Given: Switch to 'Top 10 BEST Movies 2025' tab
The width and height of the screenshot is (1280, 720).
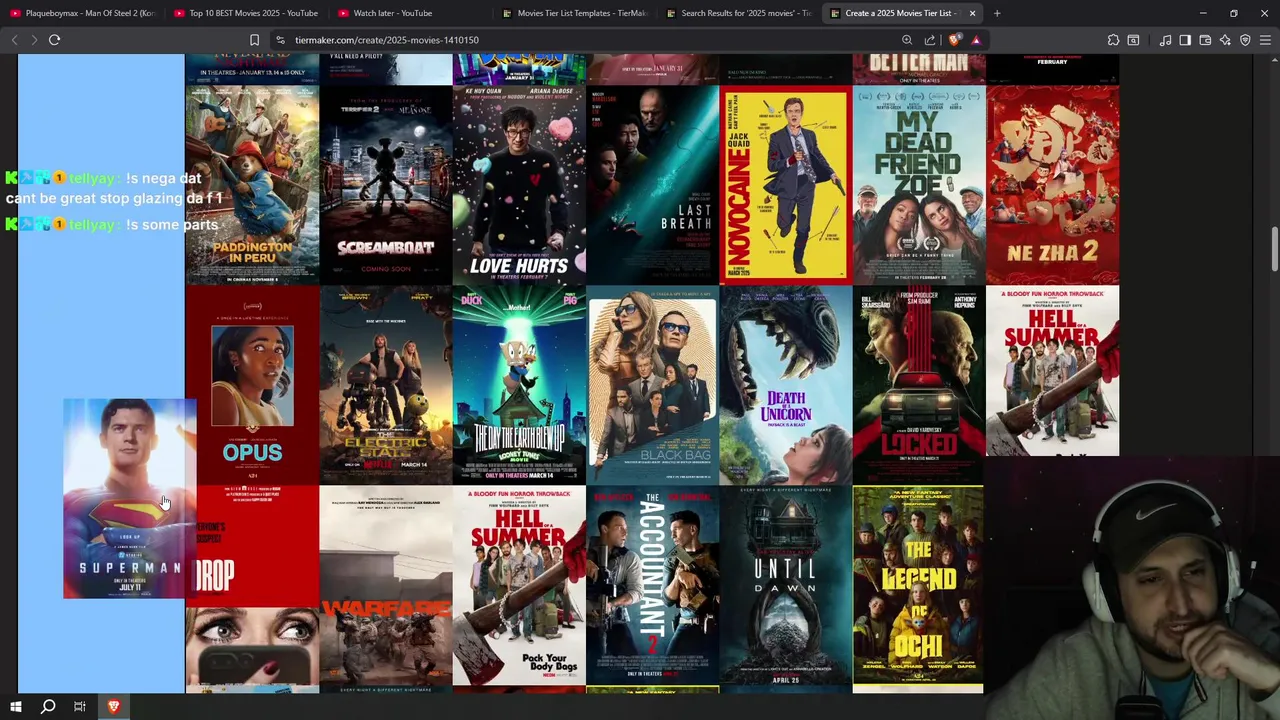Looking at the screenshot, I should click(246, 13).
